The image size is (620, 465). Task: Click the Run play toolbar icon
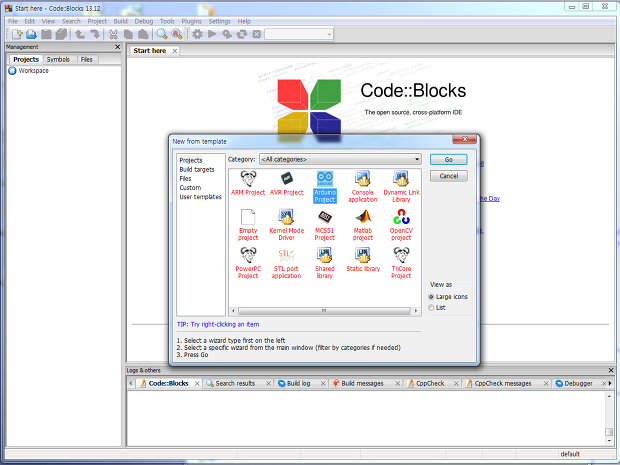click(212, 34)
